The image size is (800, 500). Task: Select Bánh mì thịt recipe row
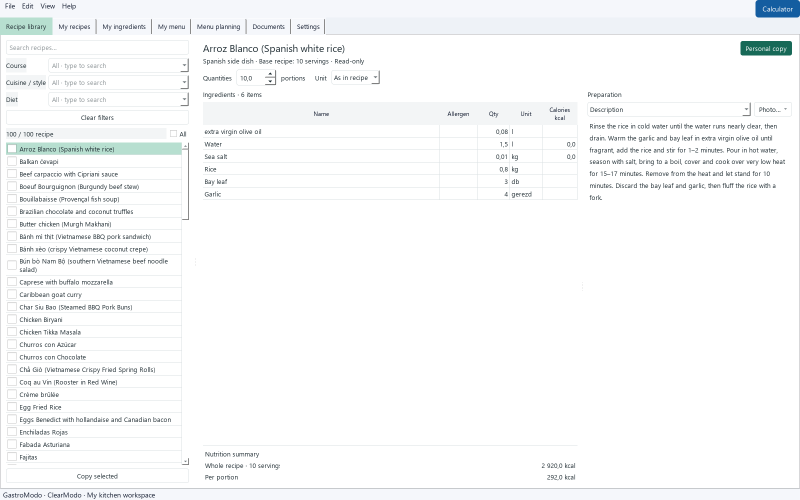(x=94, y=236)
